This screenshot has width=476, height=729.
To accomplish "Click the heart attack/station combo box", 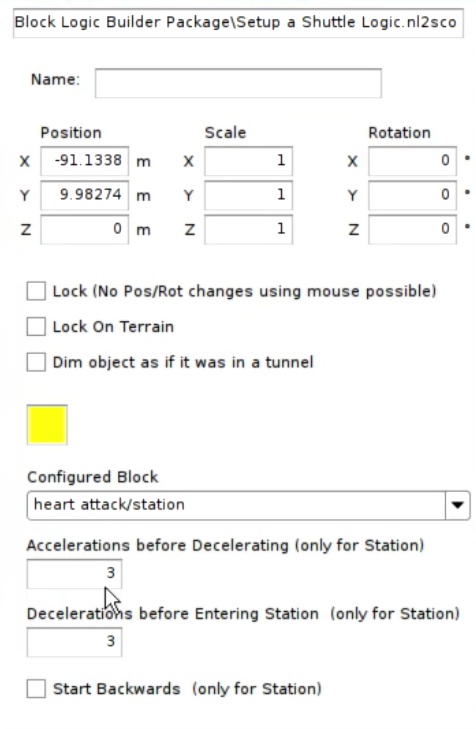I will pyautogui.click(x=248, y=505).
